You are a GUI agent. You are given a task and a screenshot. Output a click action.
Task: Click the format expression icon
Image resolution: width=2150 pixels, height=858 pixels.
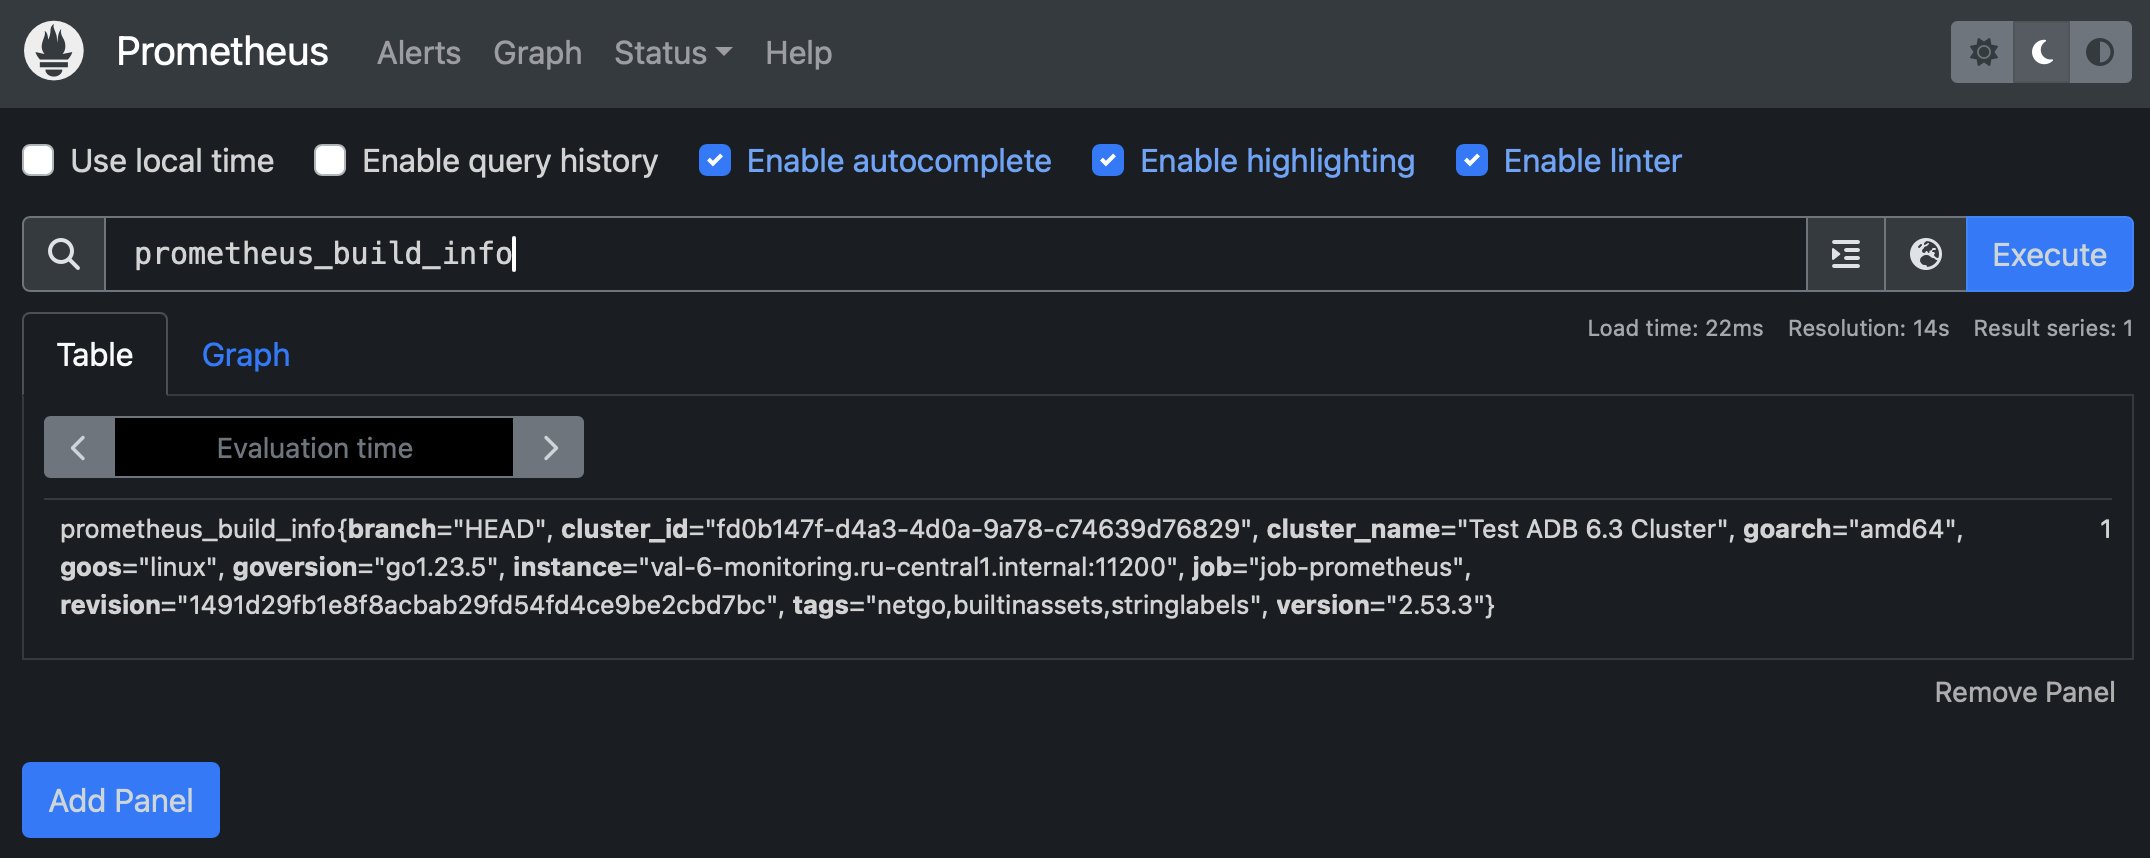1846,254
